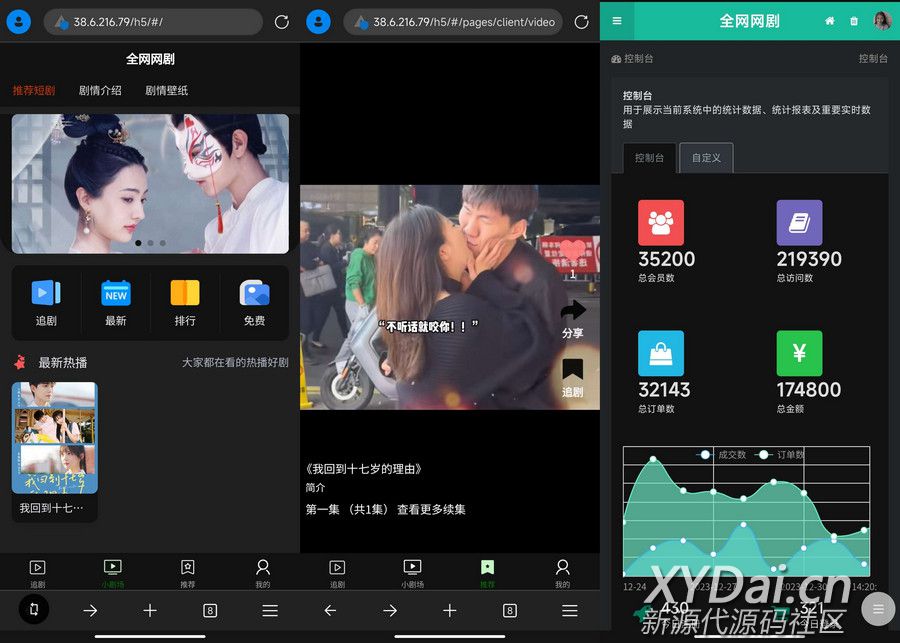Expand the floating round menu button

click(878, 608)
